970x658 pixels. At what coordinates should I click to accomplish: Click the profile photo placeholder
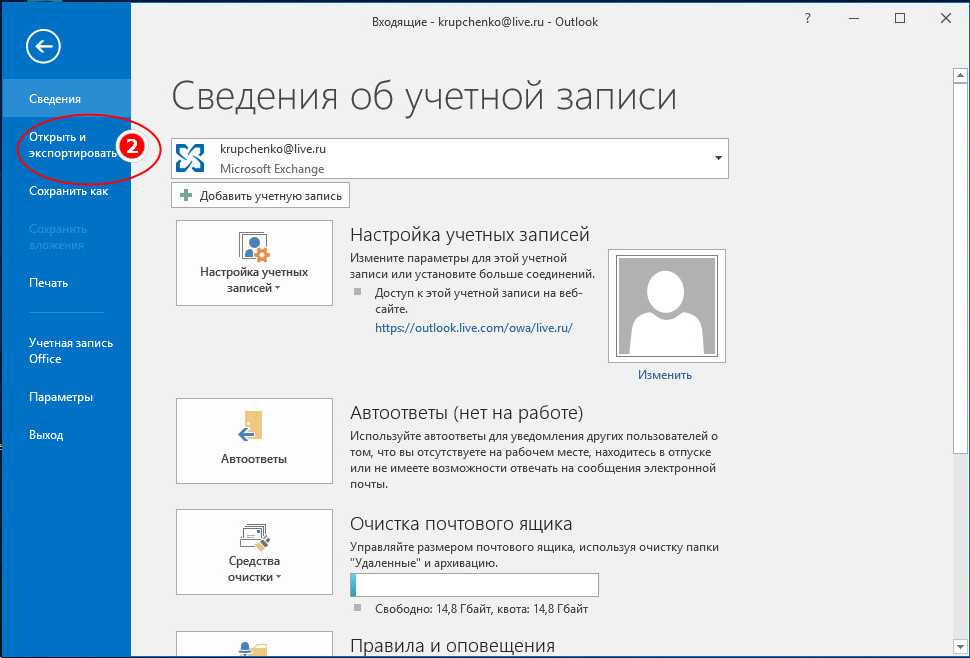pyautogui.click(x=666, y=306)
